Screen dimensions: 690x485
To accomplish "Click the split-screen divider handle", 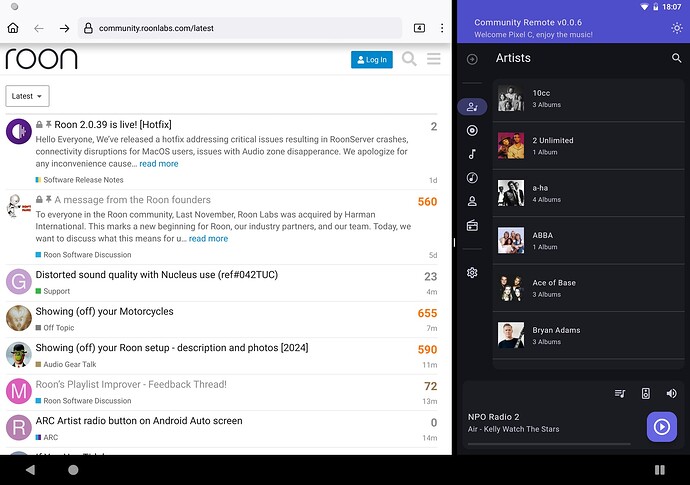I will click(455, 242).
